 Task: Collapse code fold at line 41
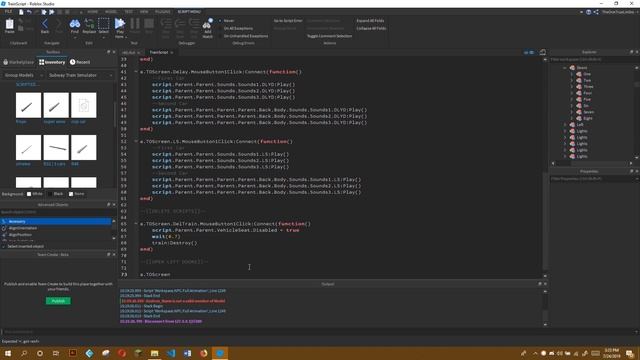click(x=136, y=72)
